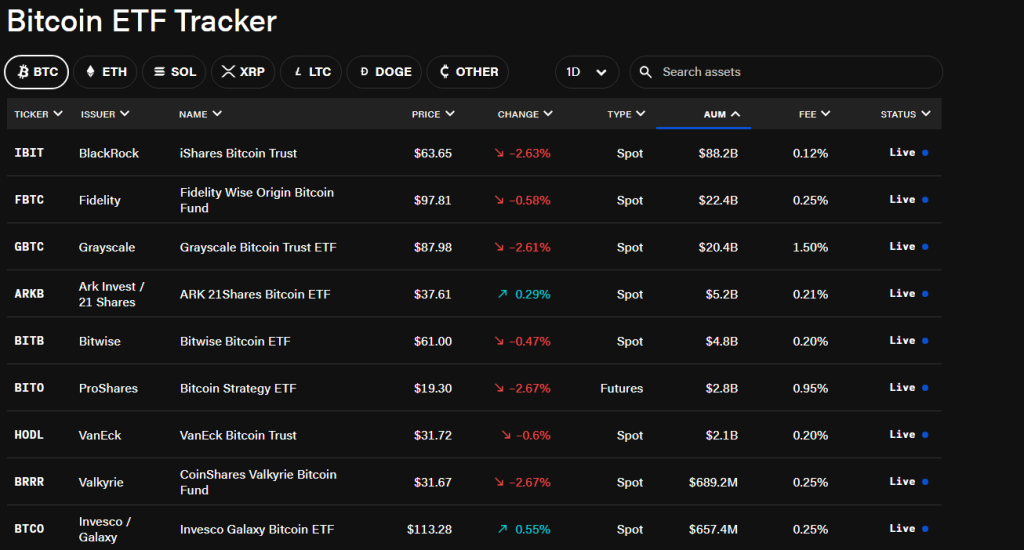Viewport: 1024px width, 550px height.
Task: Open the 1D timeframe dropdown
Action: (x=587, y=72)
